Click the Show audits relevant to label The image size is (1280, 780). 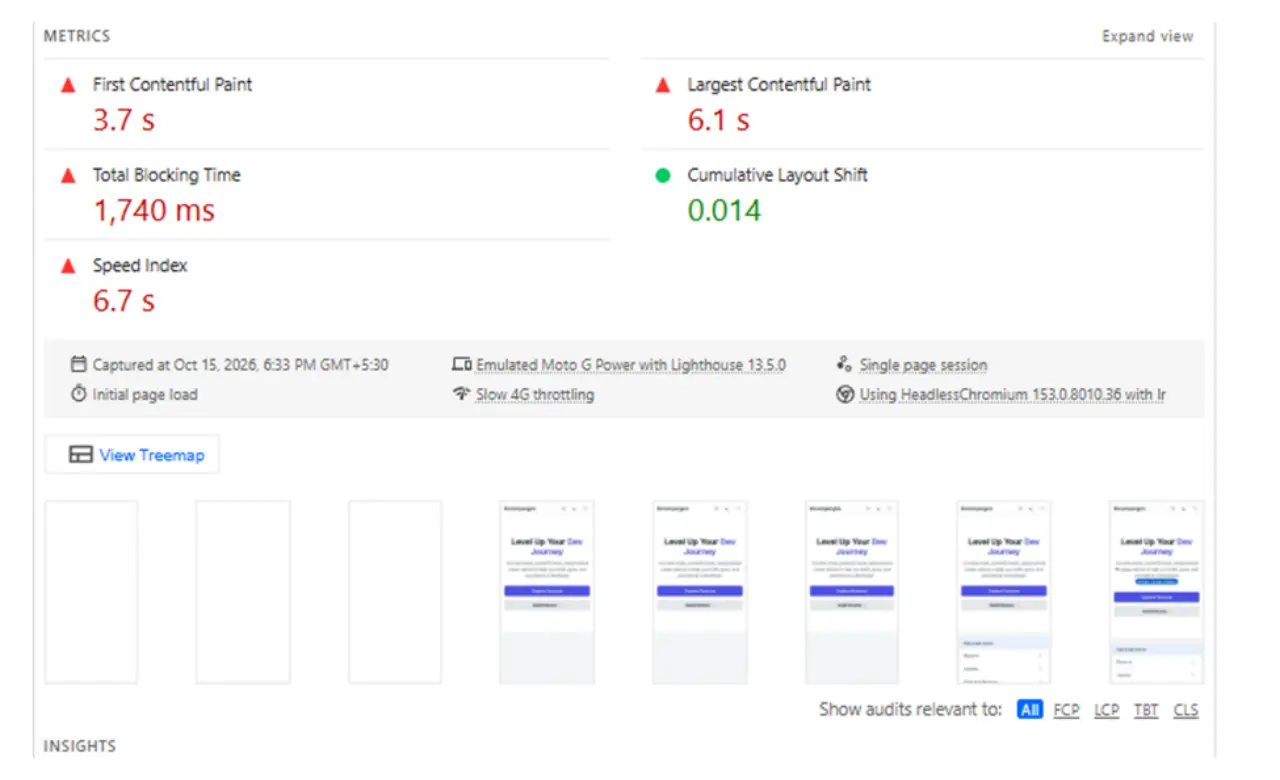[x=910, y=710]
